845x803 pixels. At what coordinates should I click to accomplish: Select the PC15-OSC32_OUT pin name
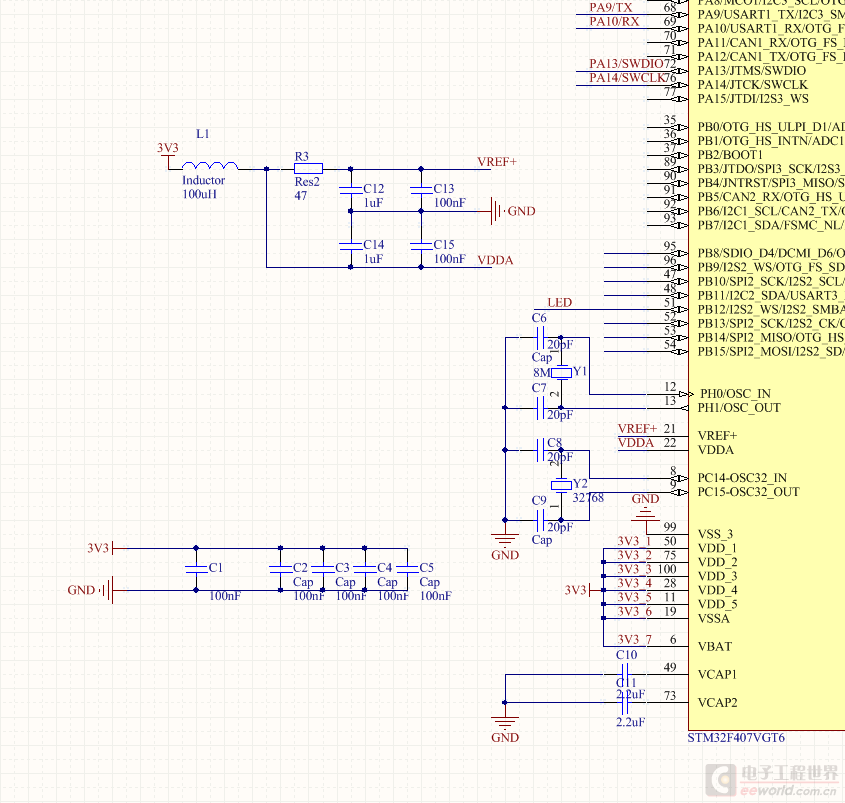point(749,492)
